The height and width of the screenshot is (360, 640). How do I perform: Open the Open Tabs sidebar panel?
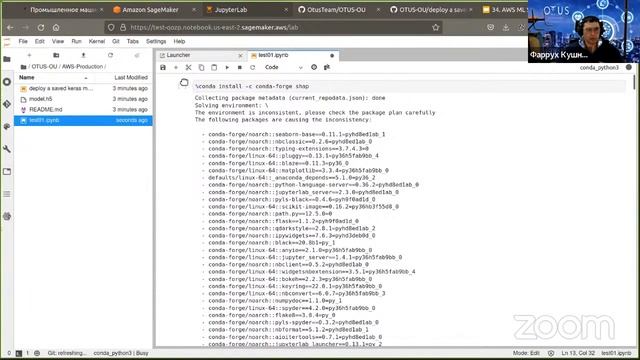[x=7, y=172]
